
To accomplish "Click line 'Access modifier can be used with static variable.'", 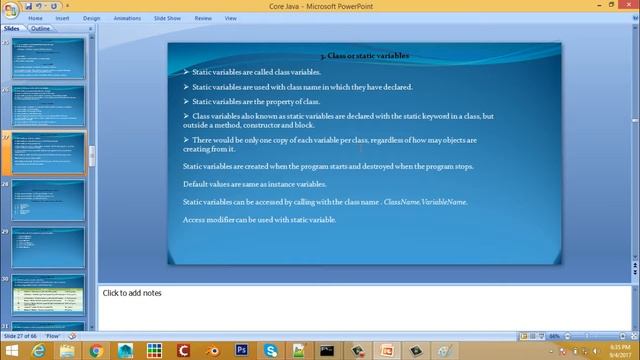I will coord(260,220).
